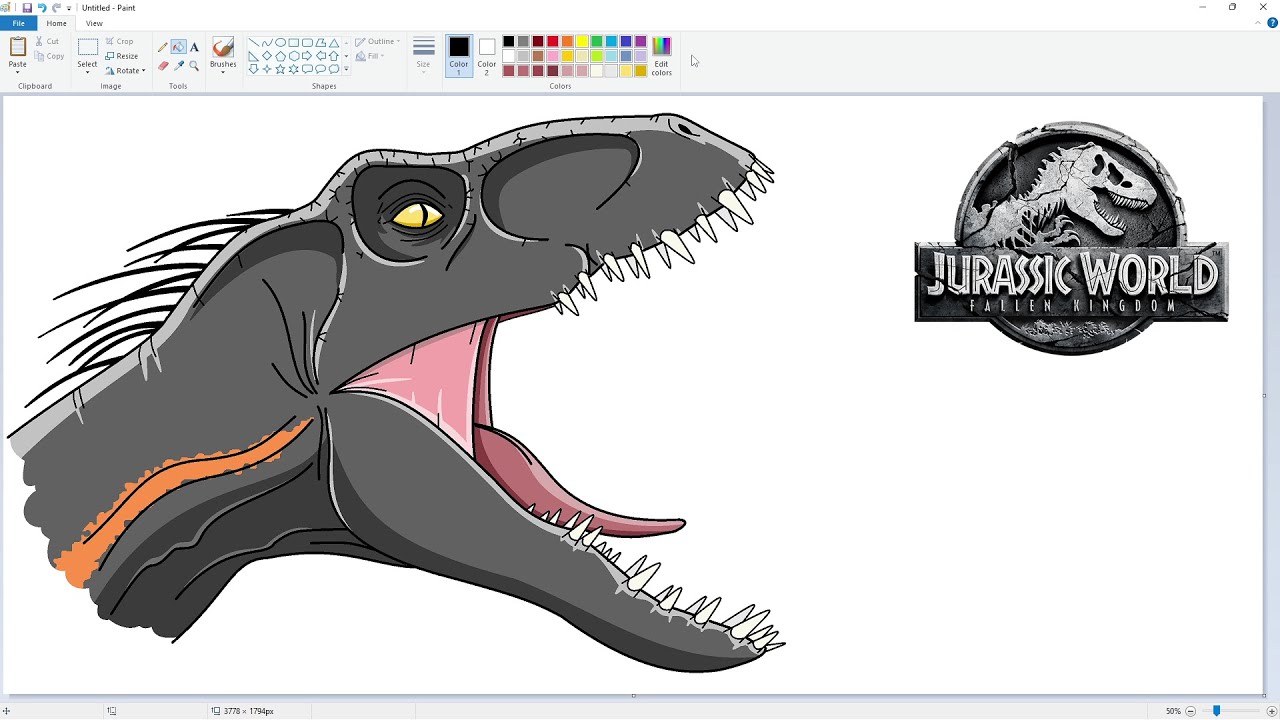Choose the Rectangle shape
Image resolution: width=1280 pixels, height=720 pixels.
294,43
